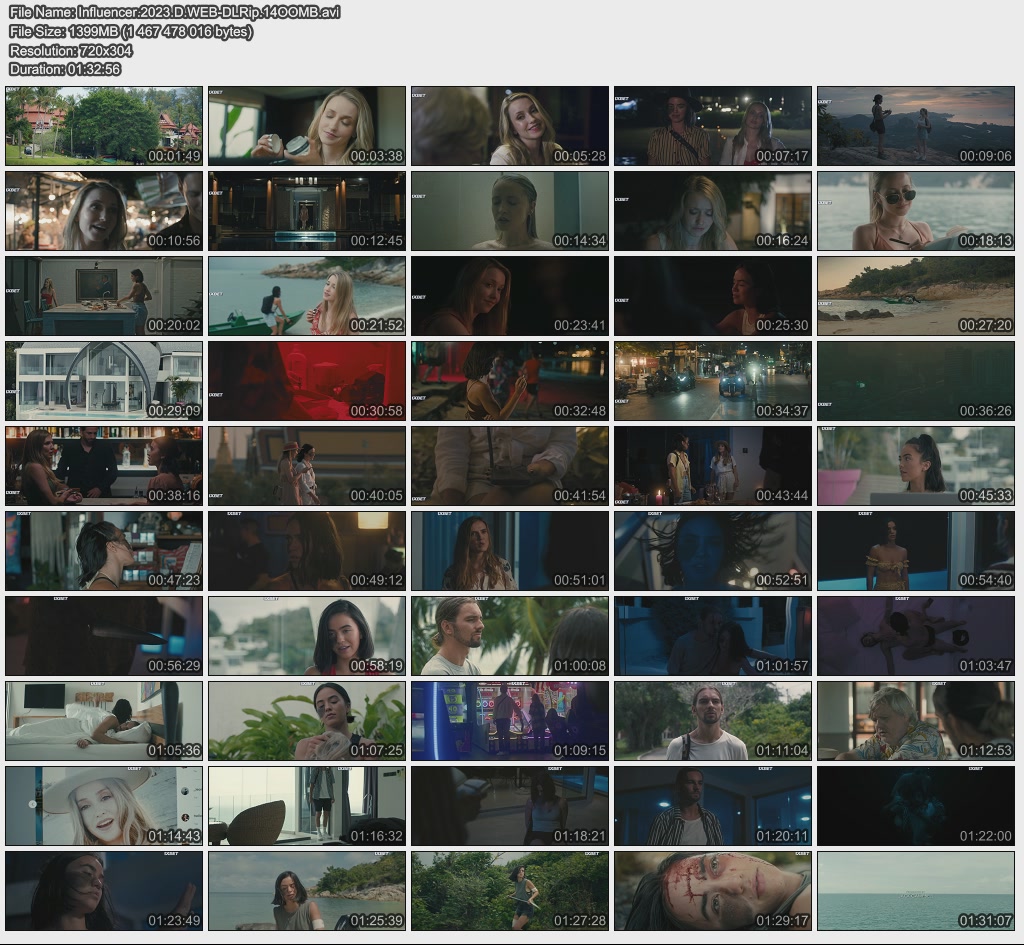Open the night street thumbnail at 00:34:37
The width and height of the screenshot is (1024, 945).
(x=712, y=381)
